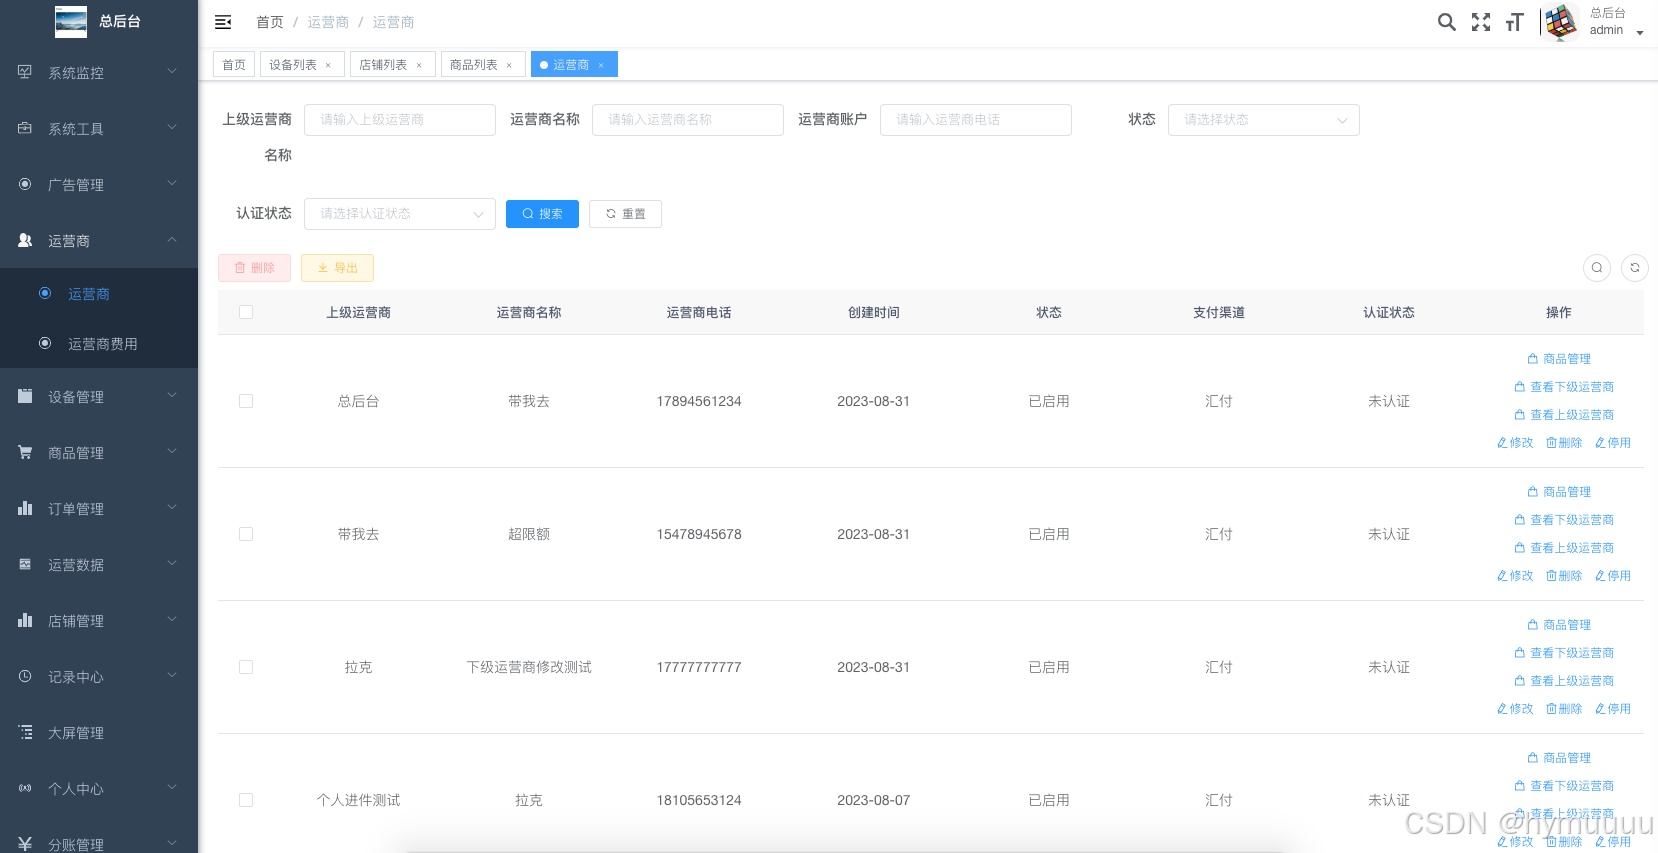This screenshot has height=853, width=1658.
Task: Expand the 广告管理 menu chevron
Action: 172,183
